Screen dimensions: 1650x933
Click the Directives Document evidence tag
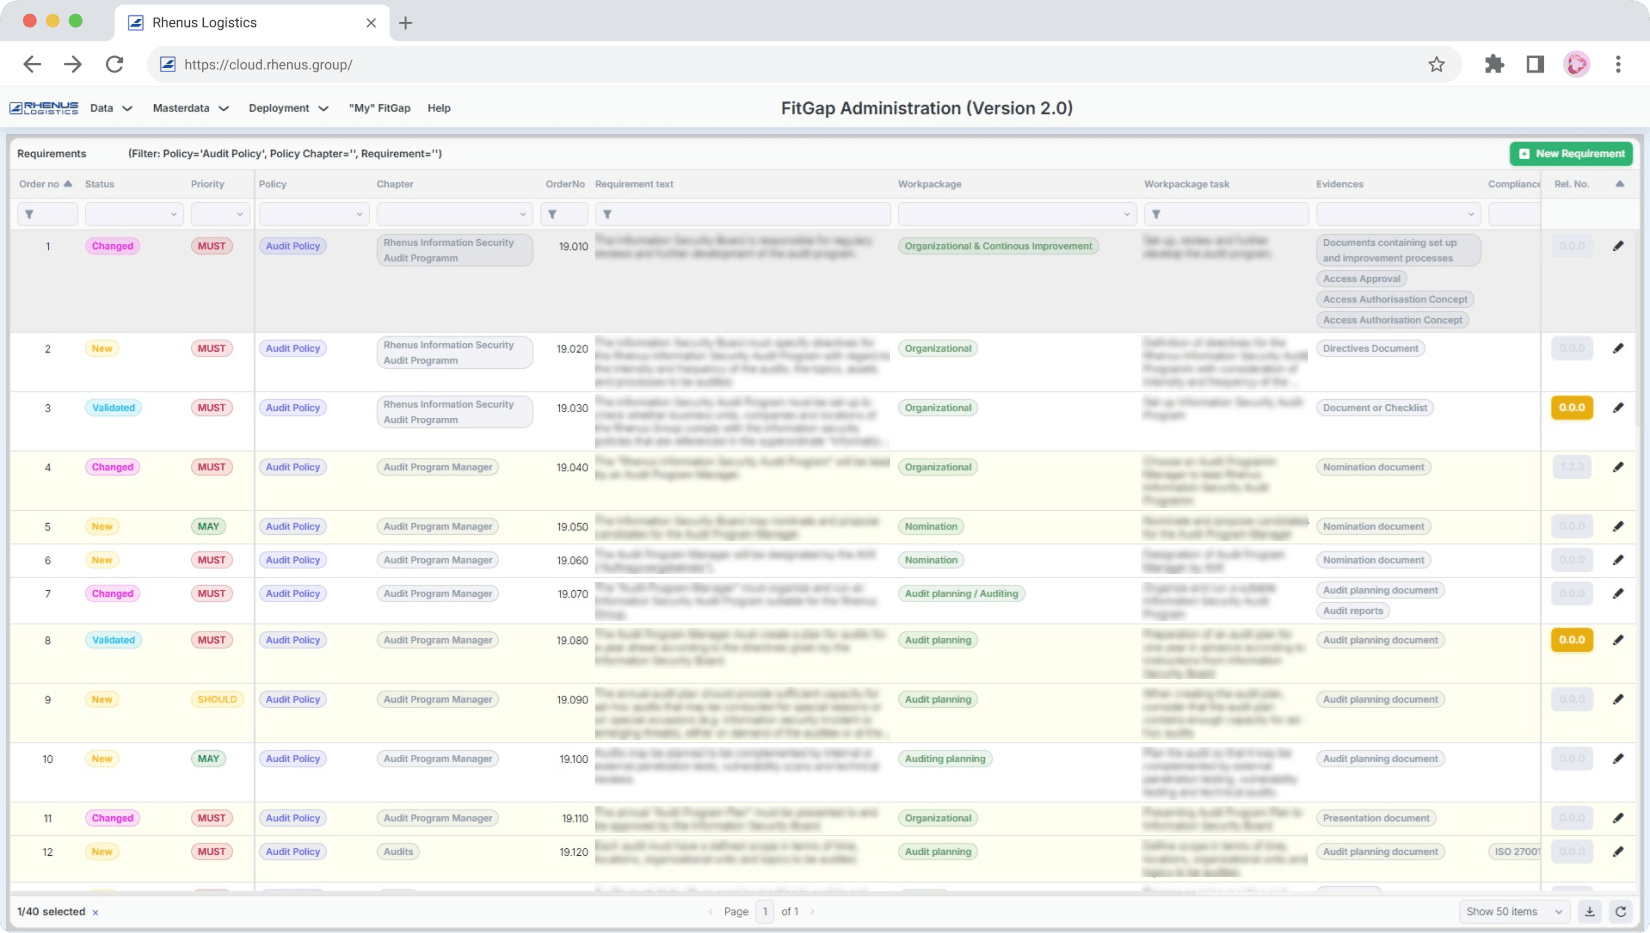[1371, 349]
